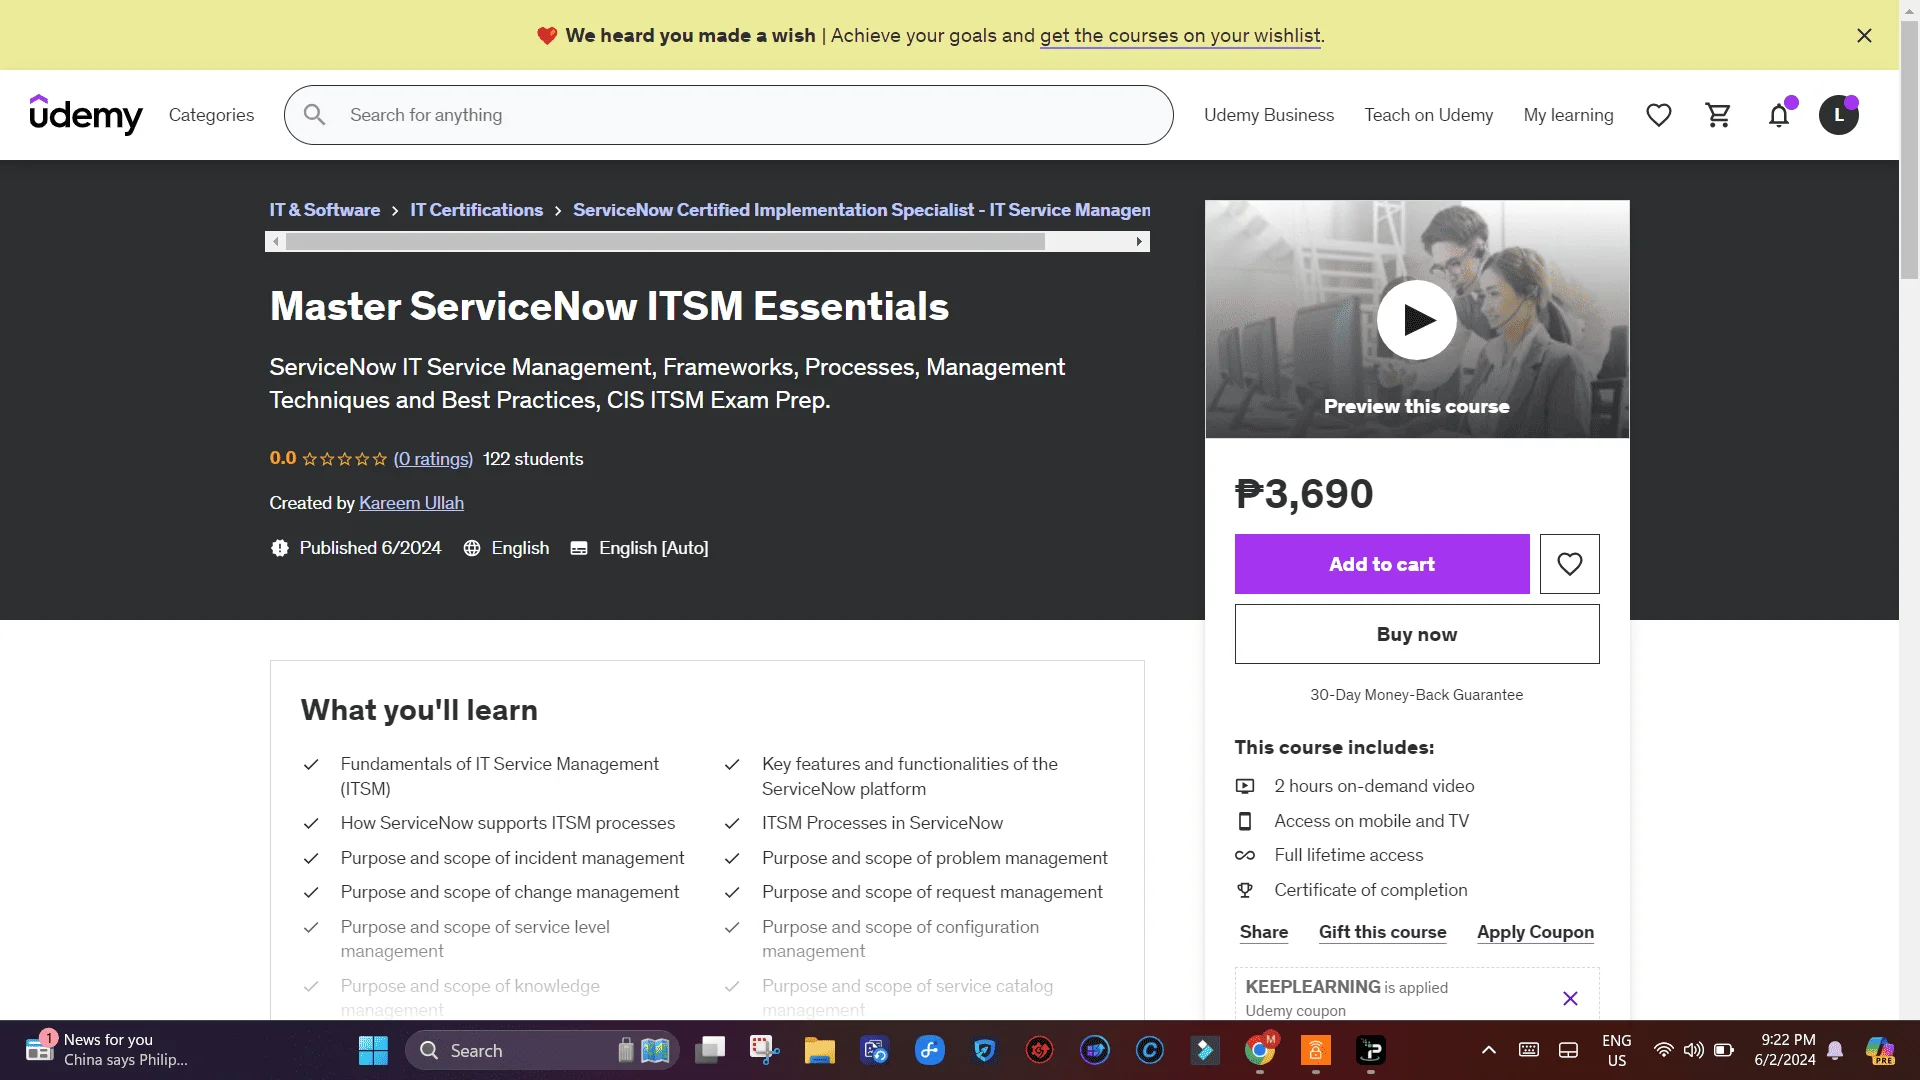
Task: Open the shopping cart icon
Action: (x=1719, y=115)
